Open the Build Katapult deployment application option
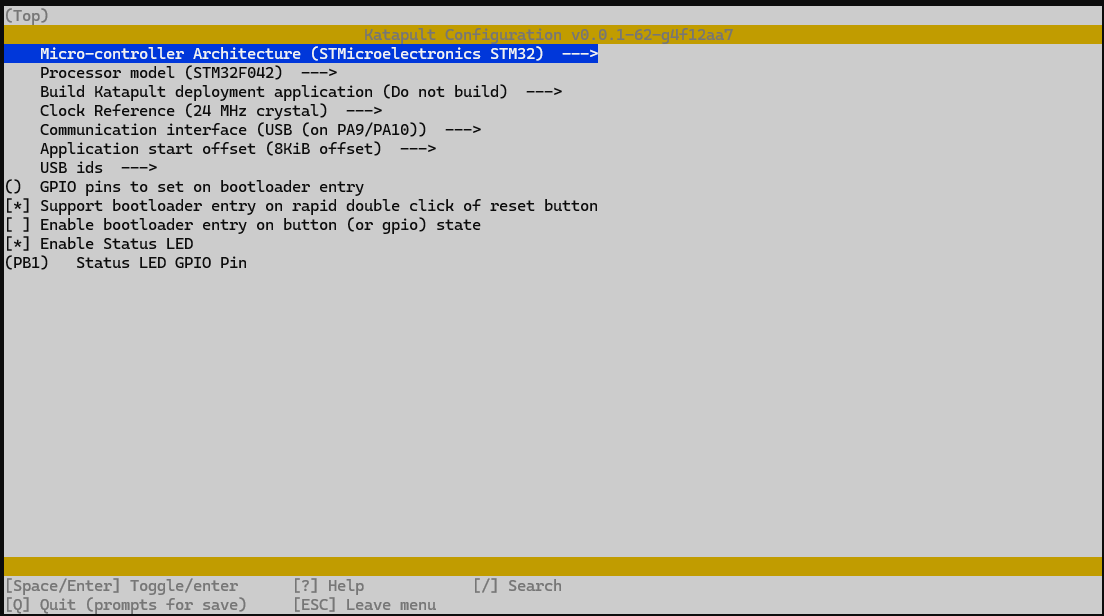1104x616 pixels. 300,92
